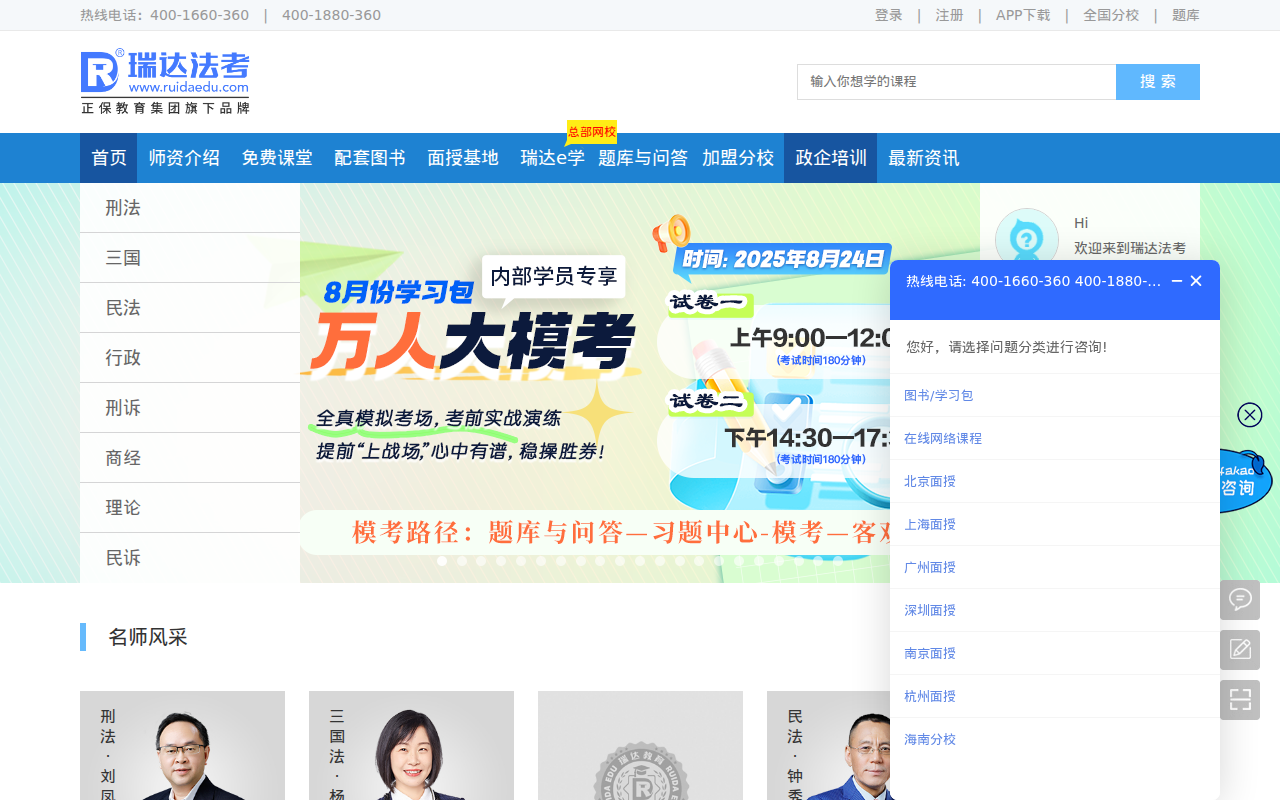Open the placeholder logo teacher card

[640, 745]
